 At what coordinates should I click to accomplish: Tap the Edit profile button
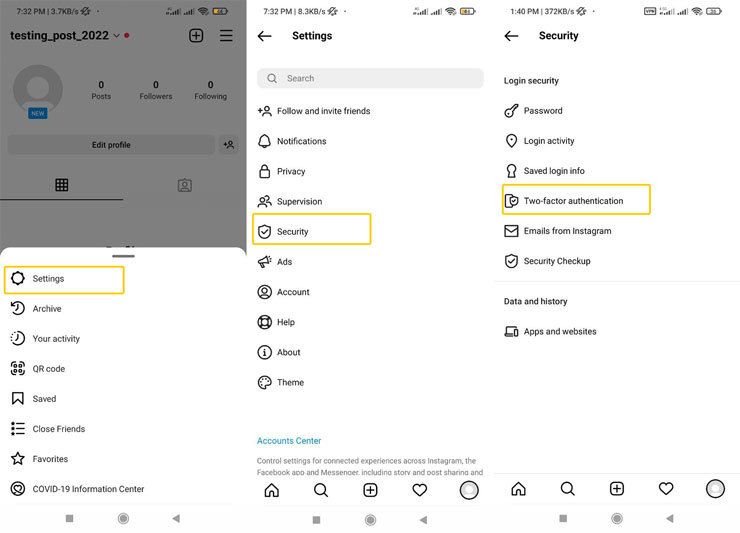pos(111,145)
